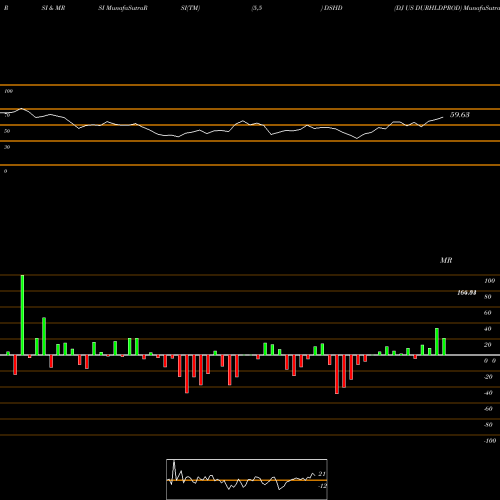Viewport: 500px width, 500px height.
Task: Click the RSI axis label 70
Action: tap(7, 115)
